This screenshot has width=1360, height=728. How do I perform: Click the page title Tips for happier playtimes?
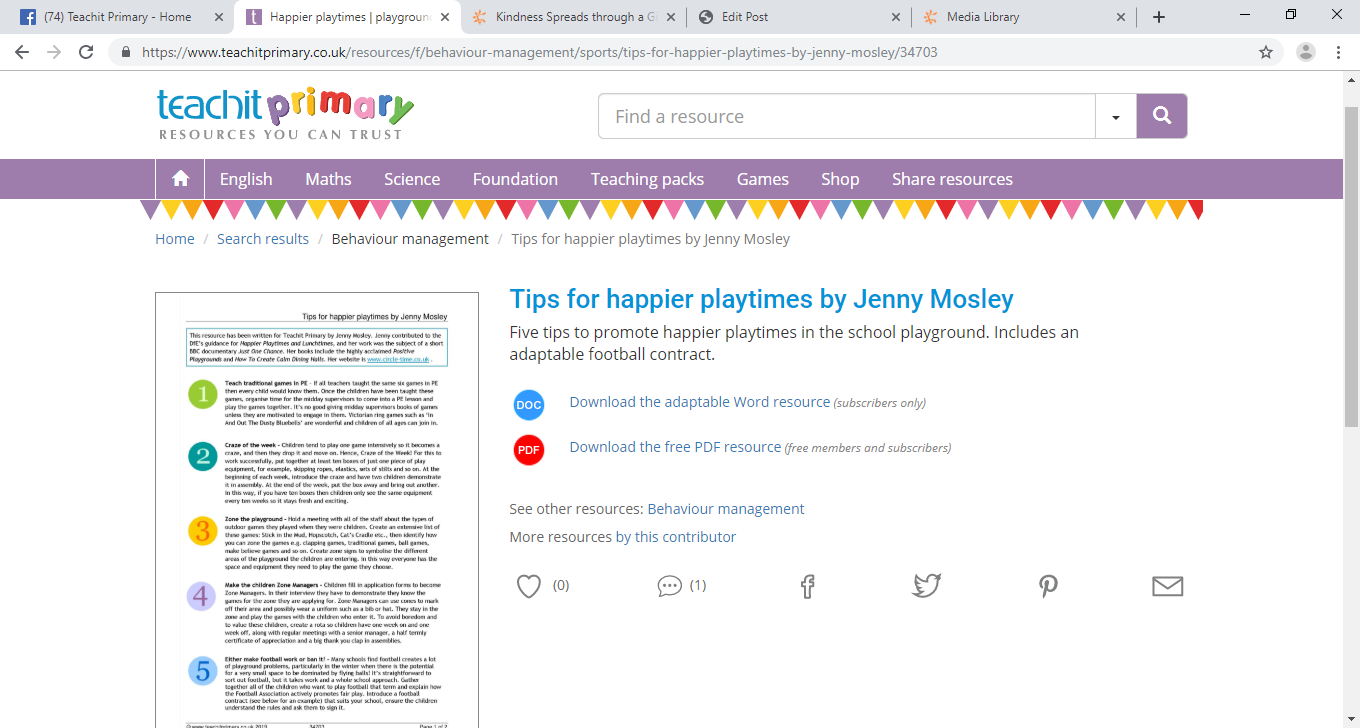tap(761, 299)
